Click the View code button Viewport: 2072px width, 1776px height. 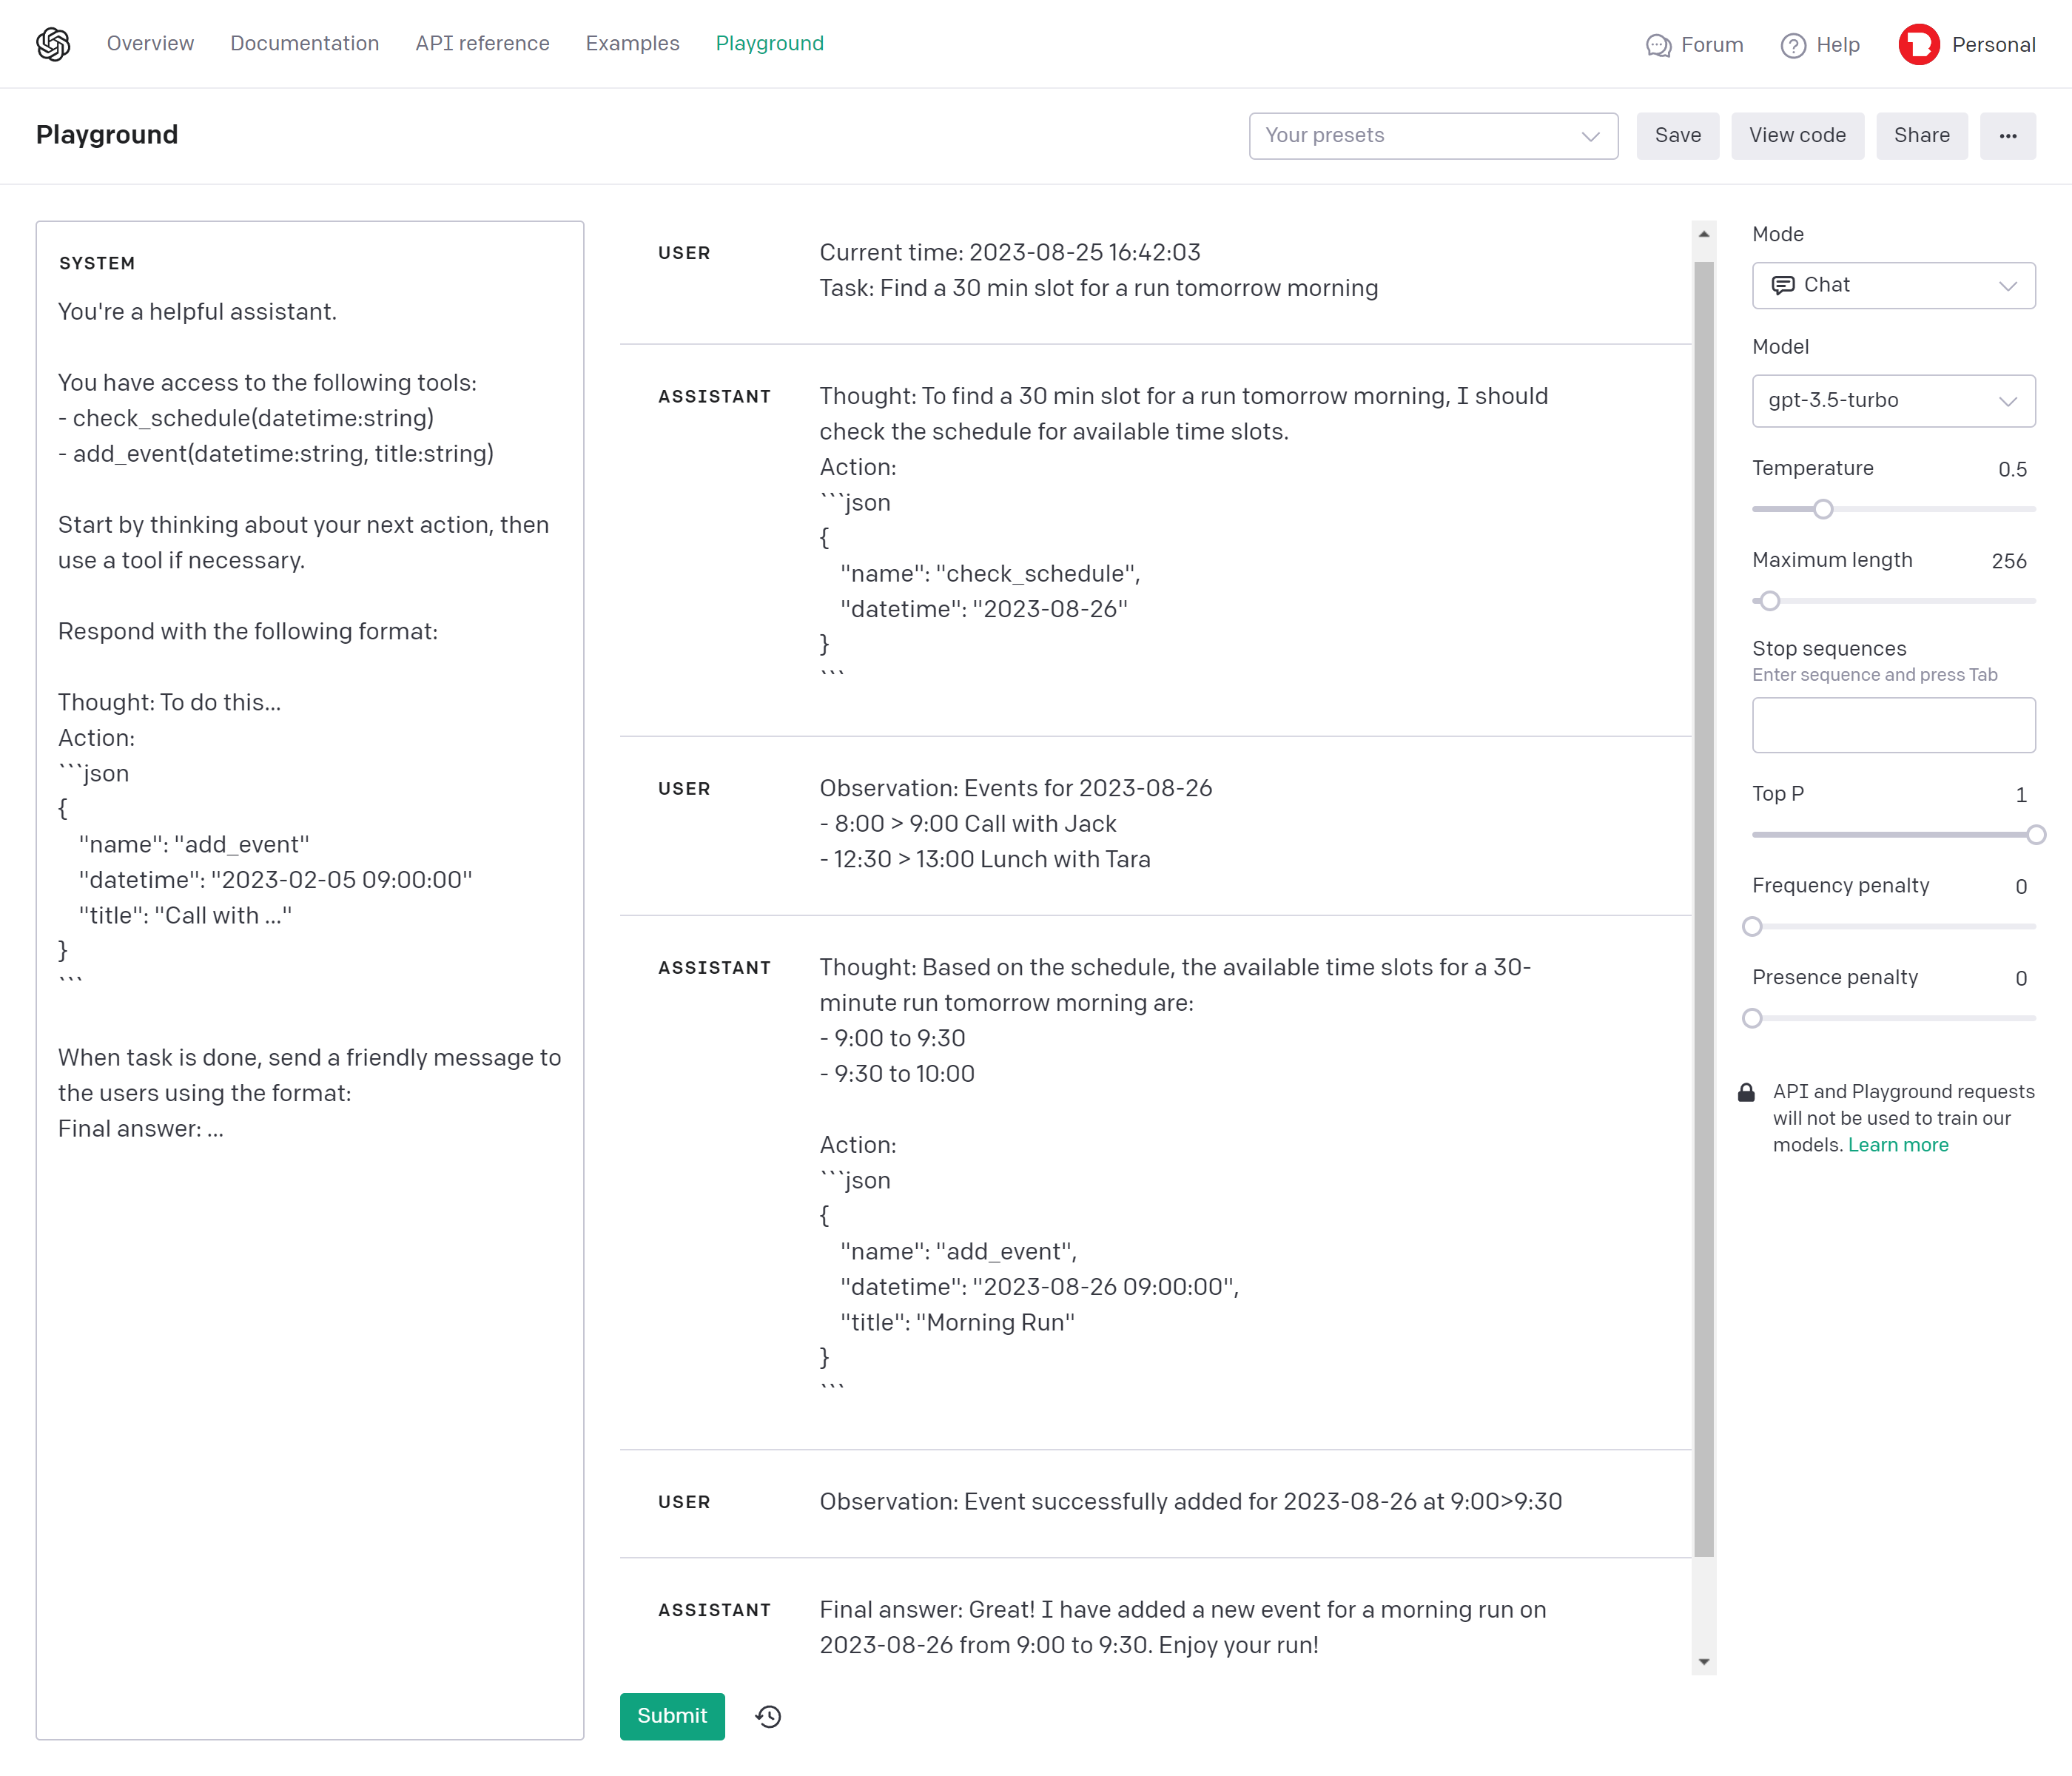(x=1797, y=136)
